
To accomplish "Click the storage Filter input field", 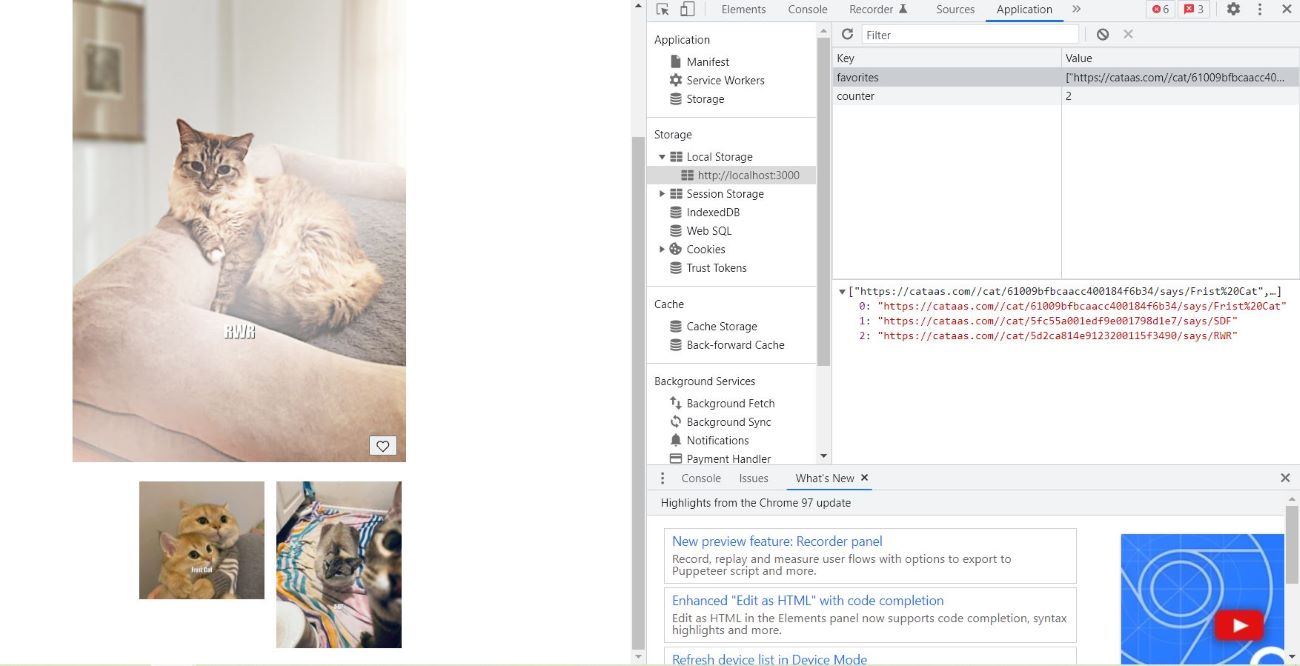I will [x=970, y=34].
